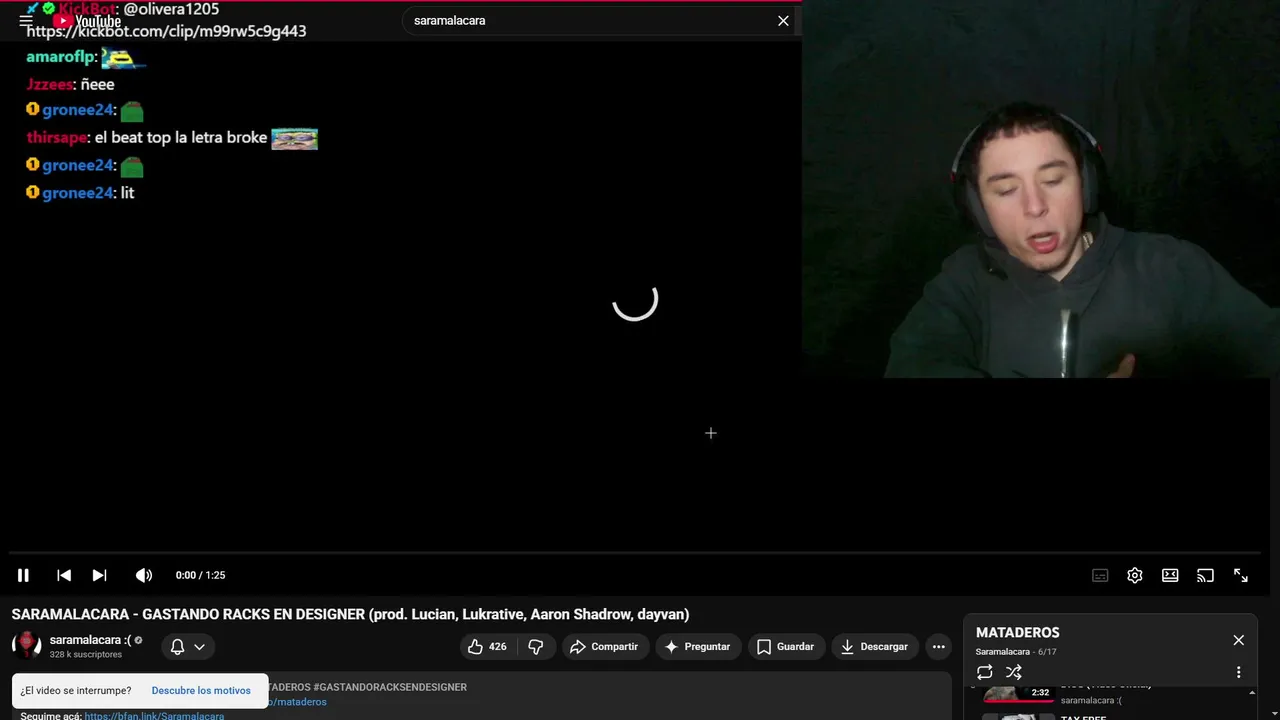Screen dimensions: 1280x720
Task: Cast video to a TV
Action: point(1205,575)
